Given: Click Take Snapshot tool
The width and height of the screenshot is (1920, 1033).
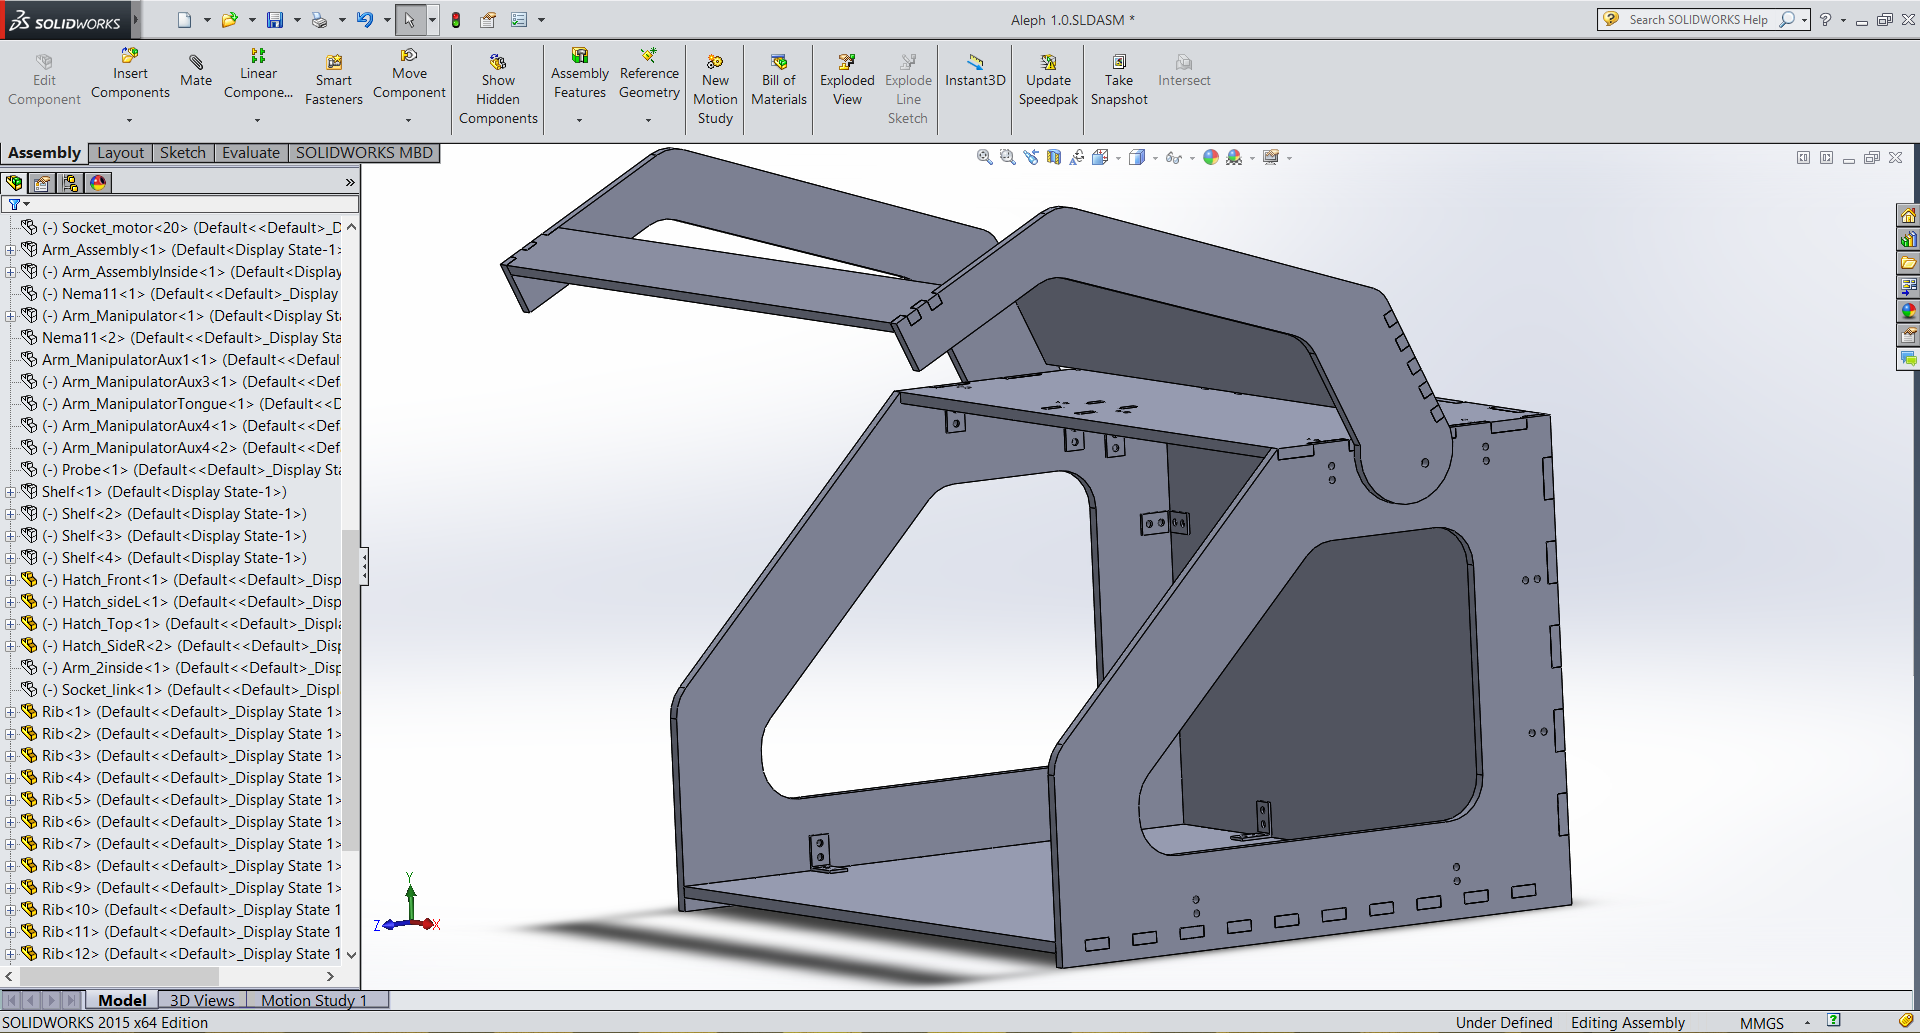Looking at the screenshot, I should [x=1119, y=80].
